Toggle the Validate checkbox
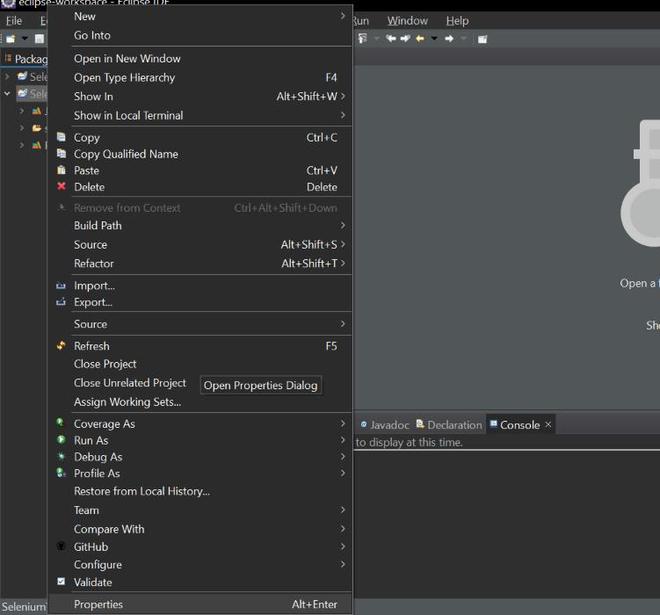Image resolution: width=660 pixels, height=615 pixels. (x=62, y=582)
